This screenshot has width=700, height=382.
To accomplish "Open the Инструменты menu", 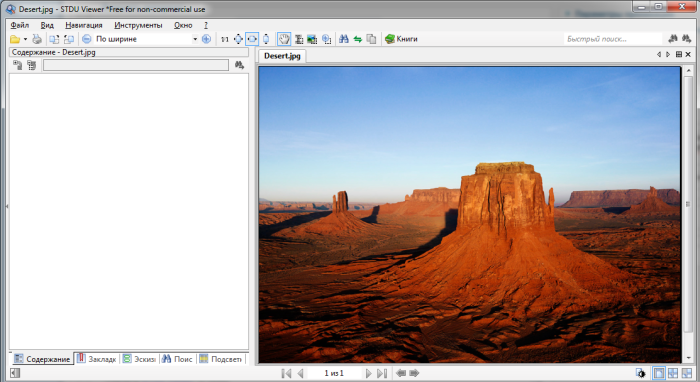I will [x=138, y=25].
